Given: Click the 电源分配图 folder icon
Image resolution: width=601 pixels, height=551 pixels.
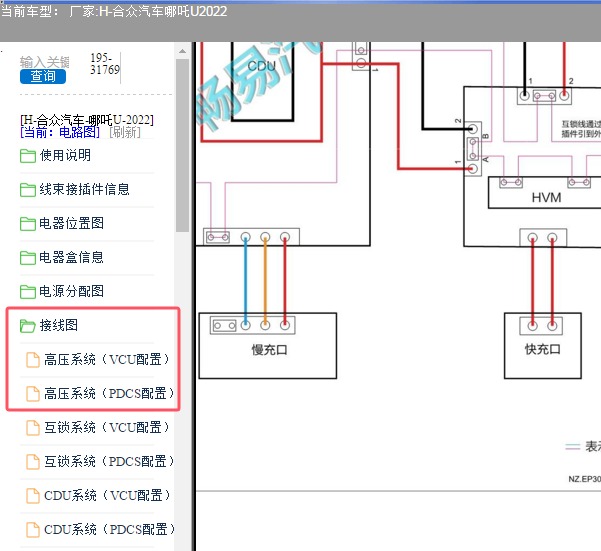Looking at the screenshot, I should pyautogui.click(x=28, y=292).
